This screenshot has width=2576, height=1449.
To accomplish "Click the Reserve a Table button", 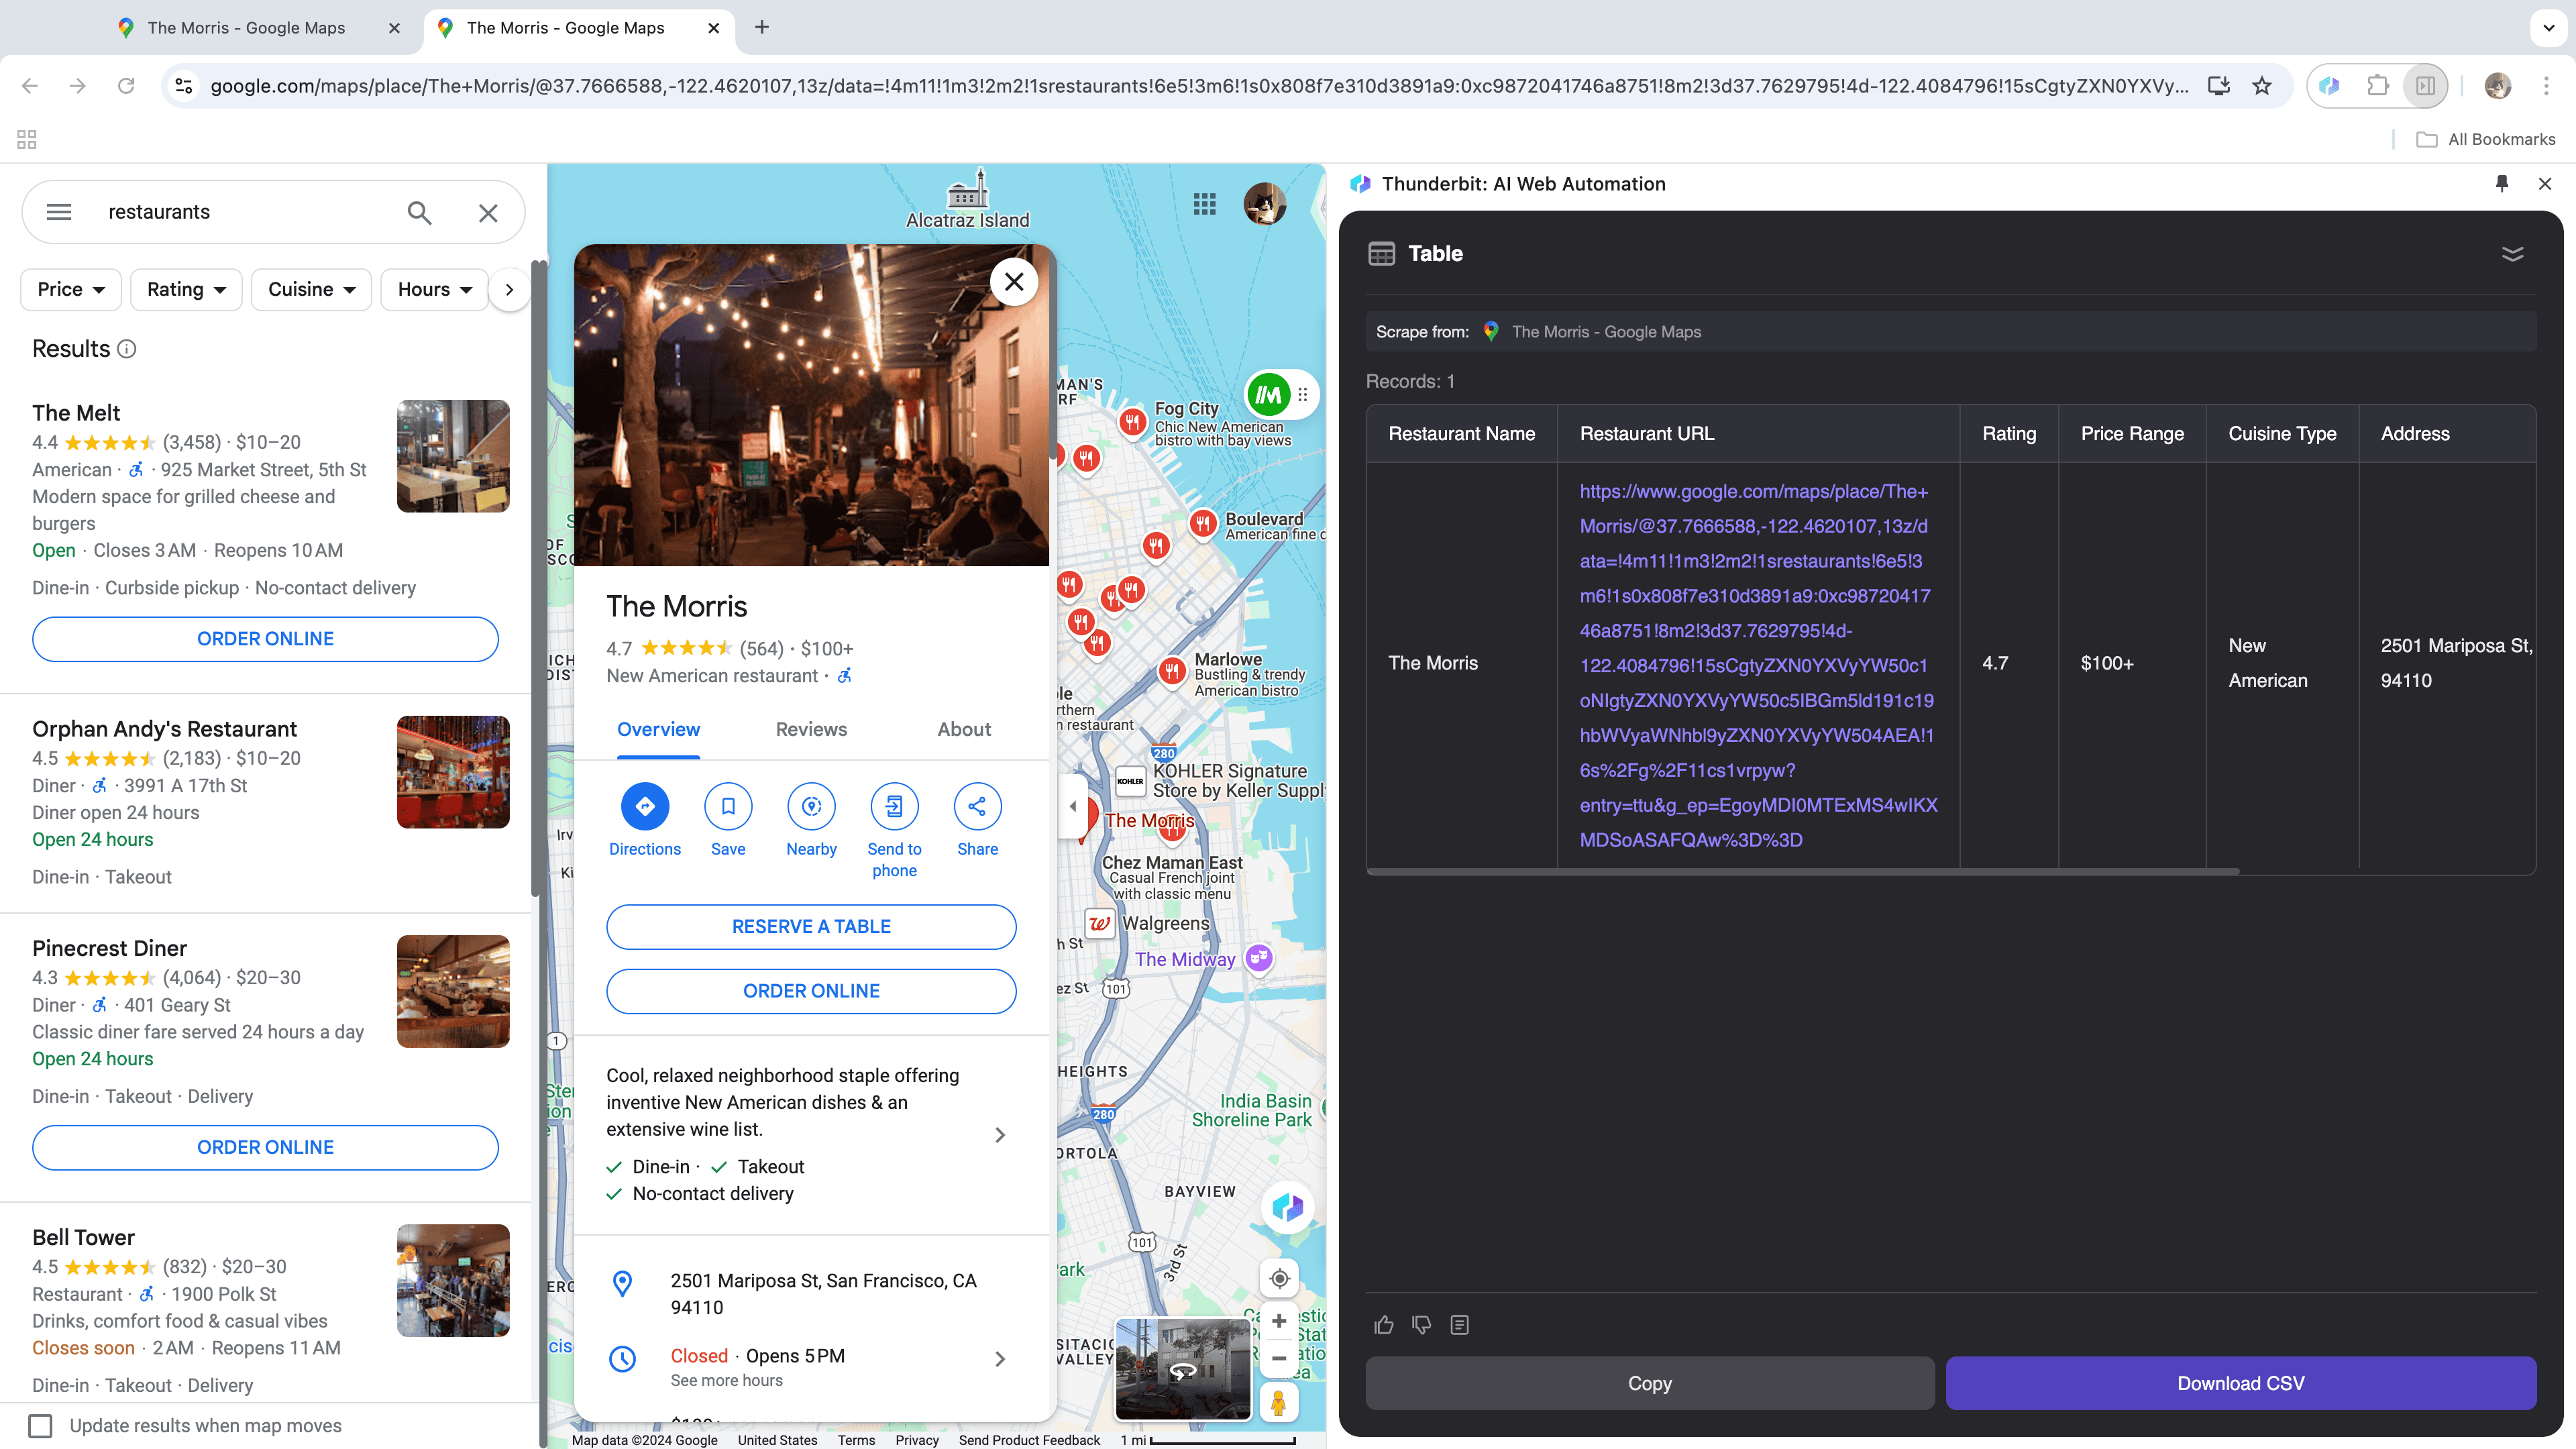I will pos(810,925).
